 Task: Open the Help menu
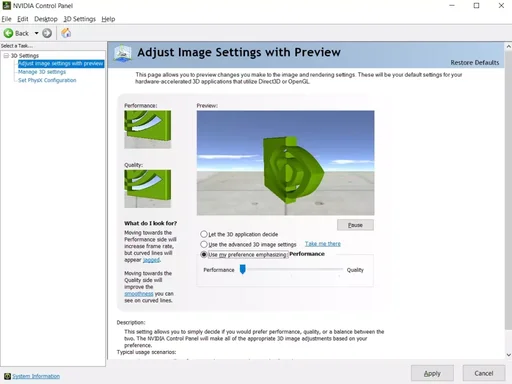click(x=108, y=19)
